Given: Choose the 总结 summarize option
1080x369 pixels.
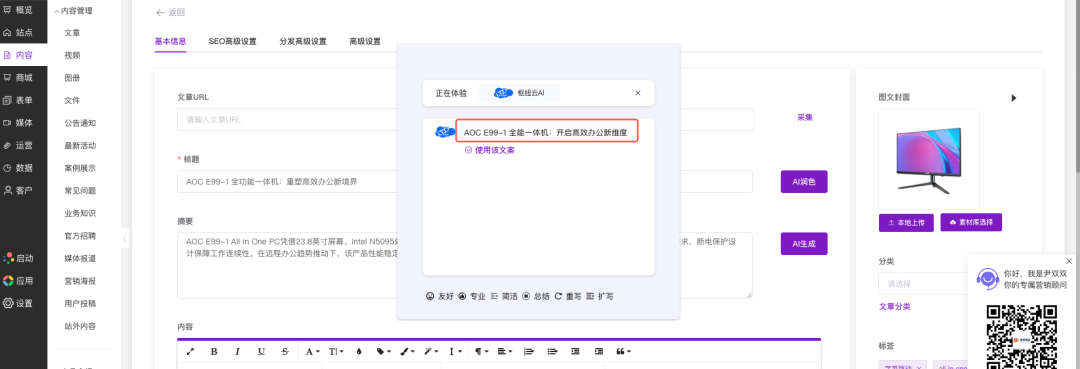Looking at the screenshot, I should point(536,296).
